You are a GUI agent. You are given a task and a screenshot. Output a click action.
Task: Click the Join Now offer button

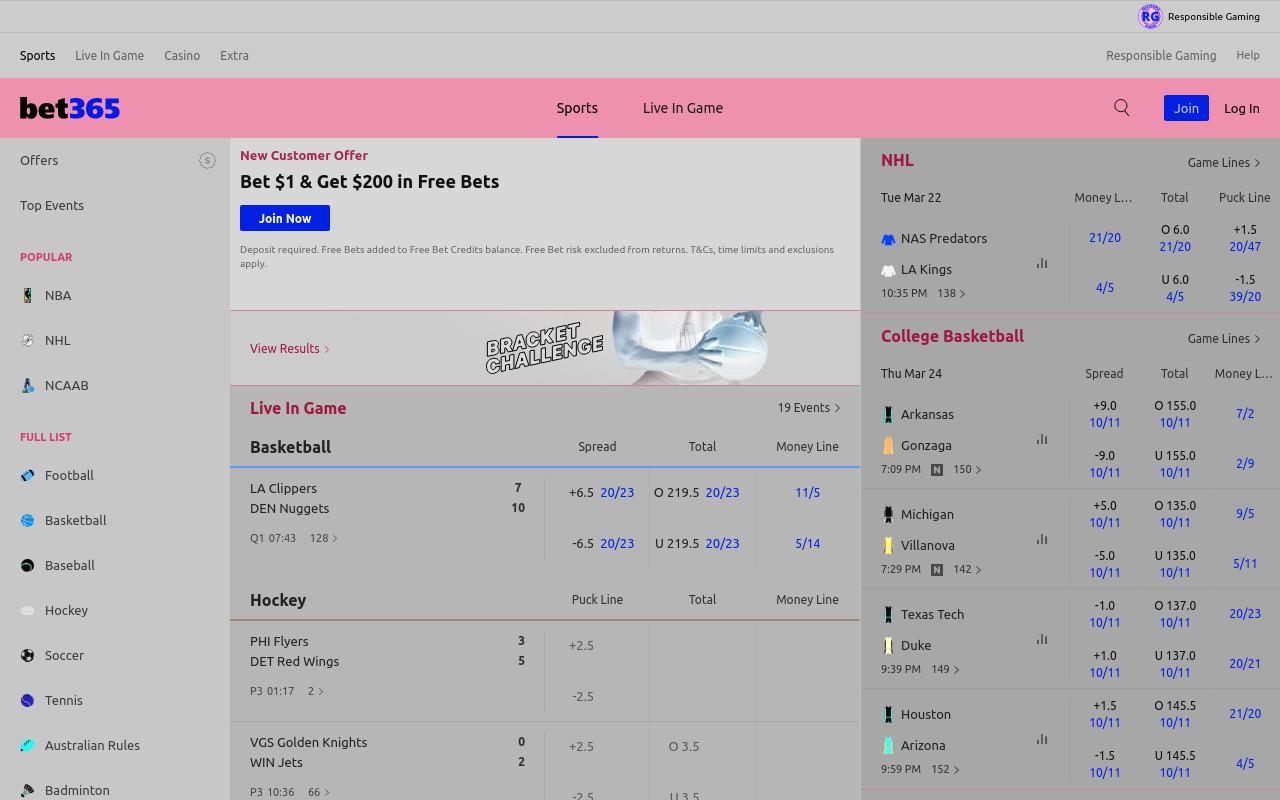click(285, 218)
